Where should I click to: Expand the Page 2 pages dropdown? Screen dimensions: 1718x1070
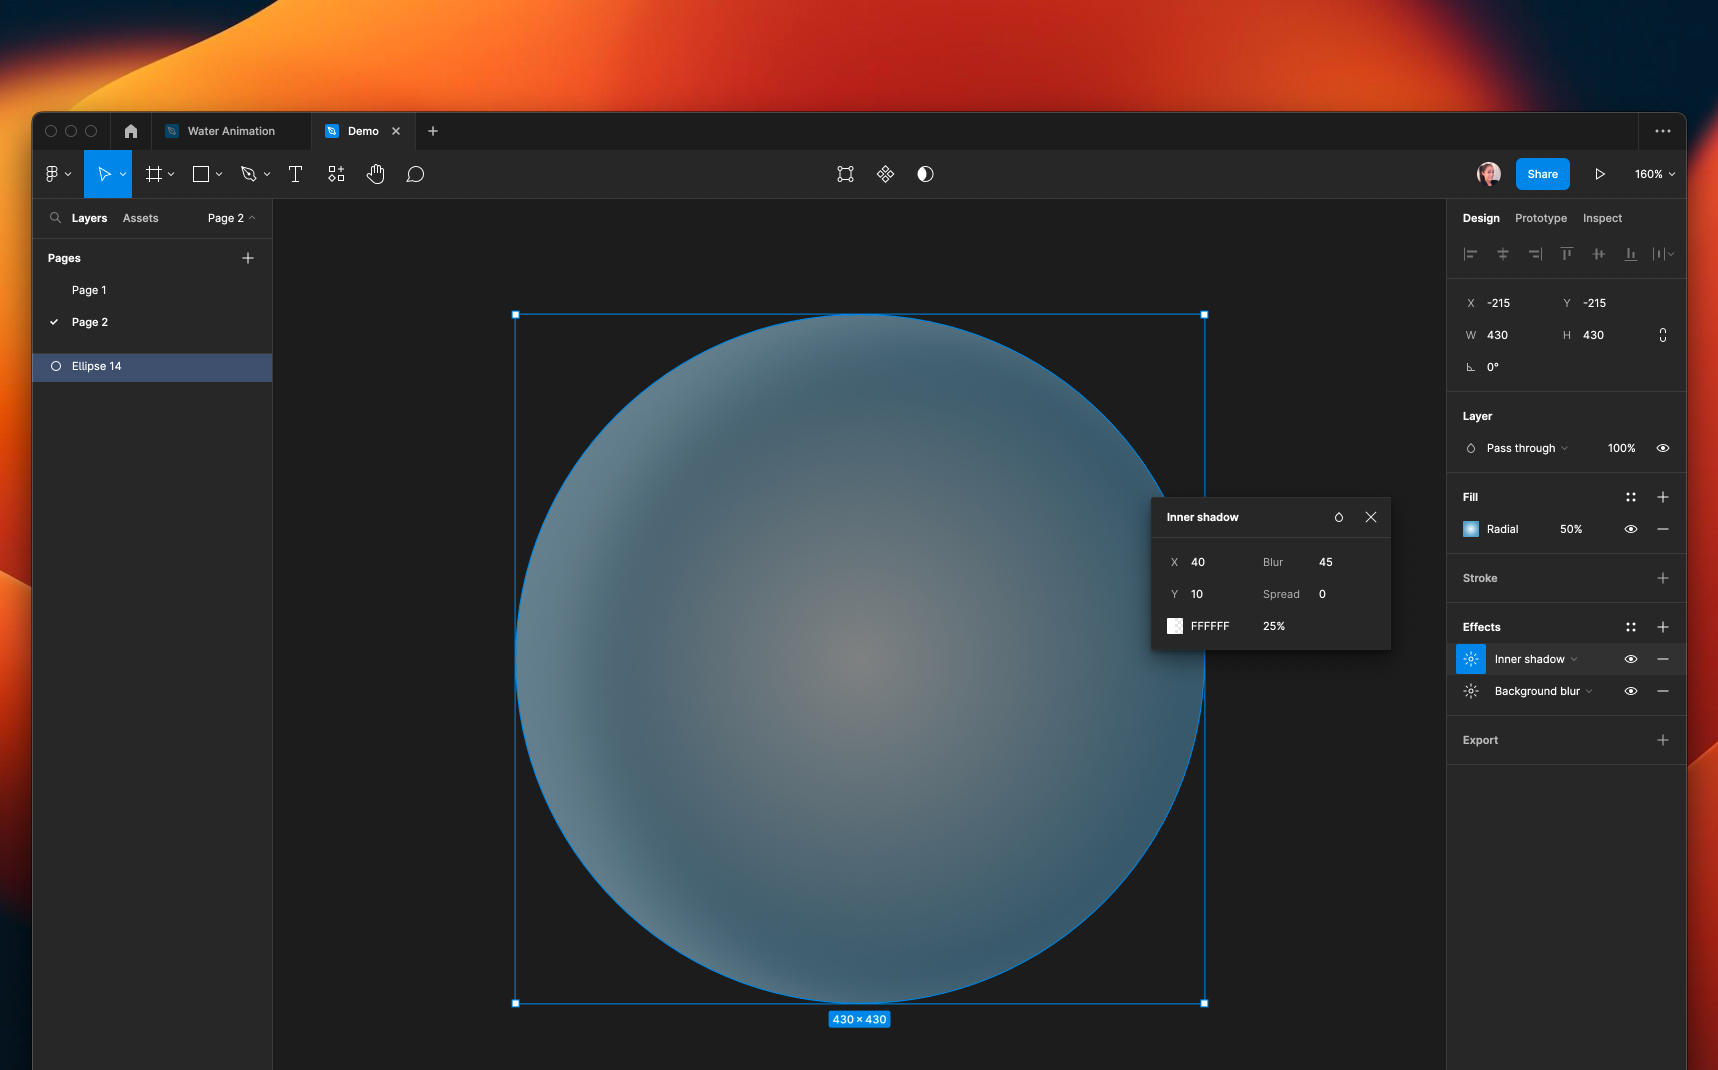(232, 218)
